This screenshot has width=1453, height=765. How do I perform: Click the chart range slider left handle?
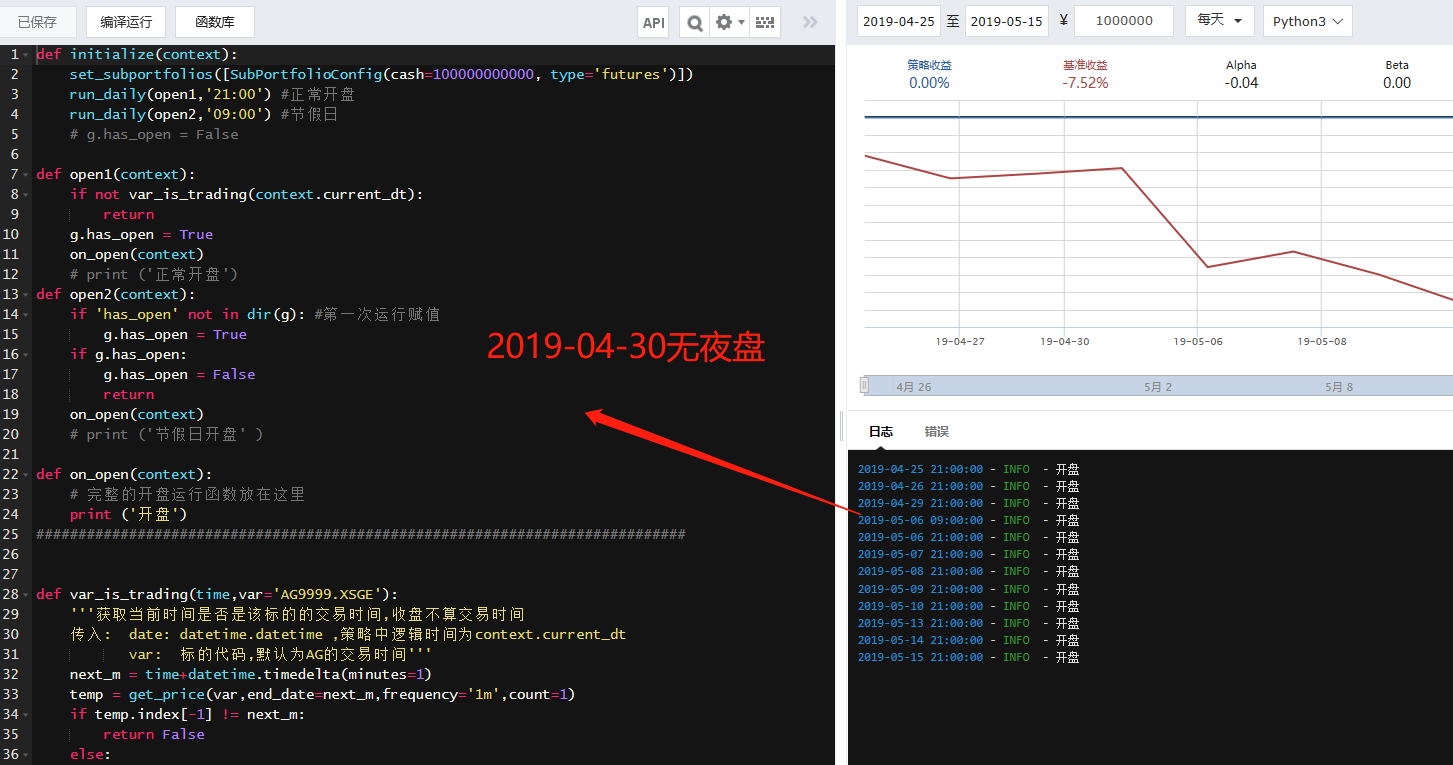866,385
